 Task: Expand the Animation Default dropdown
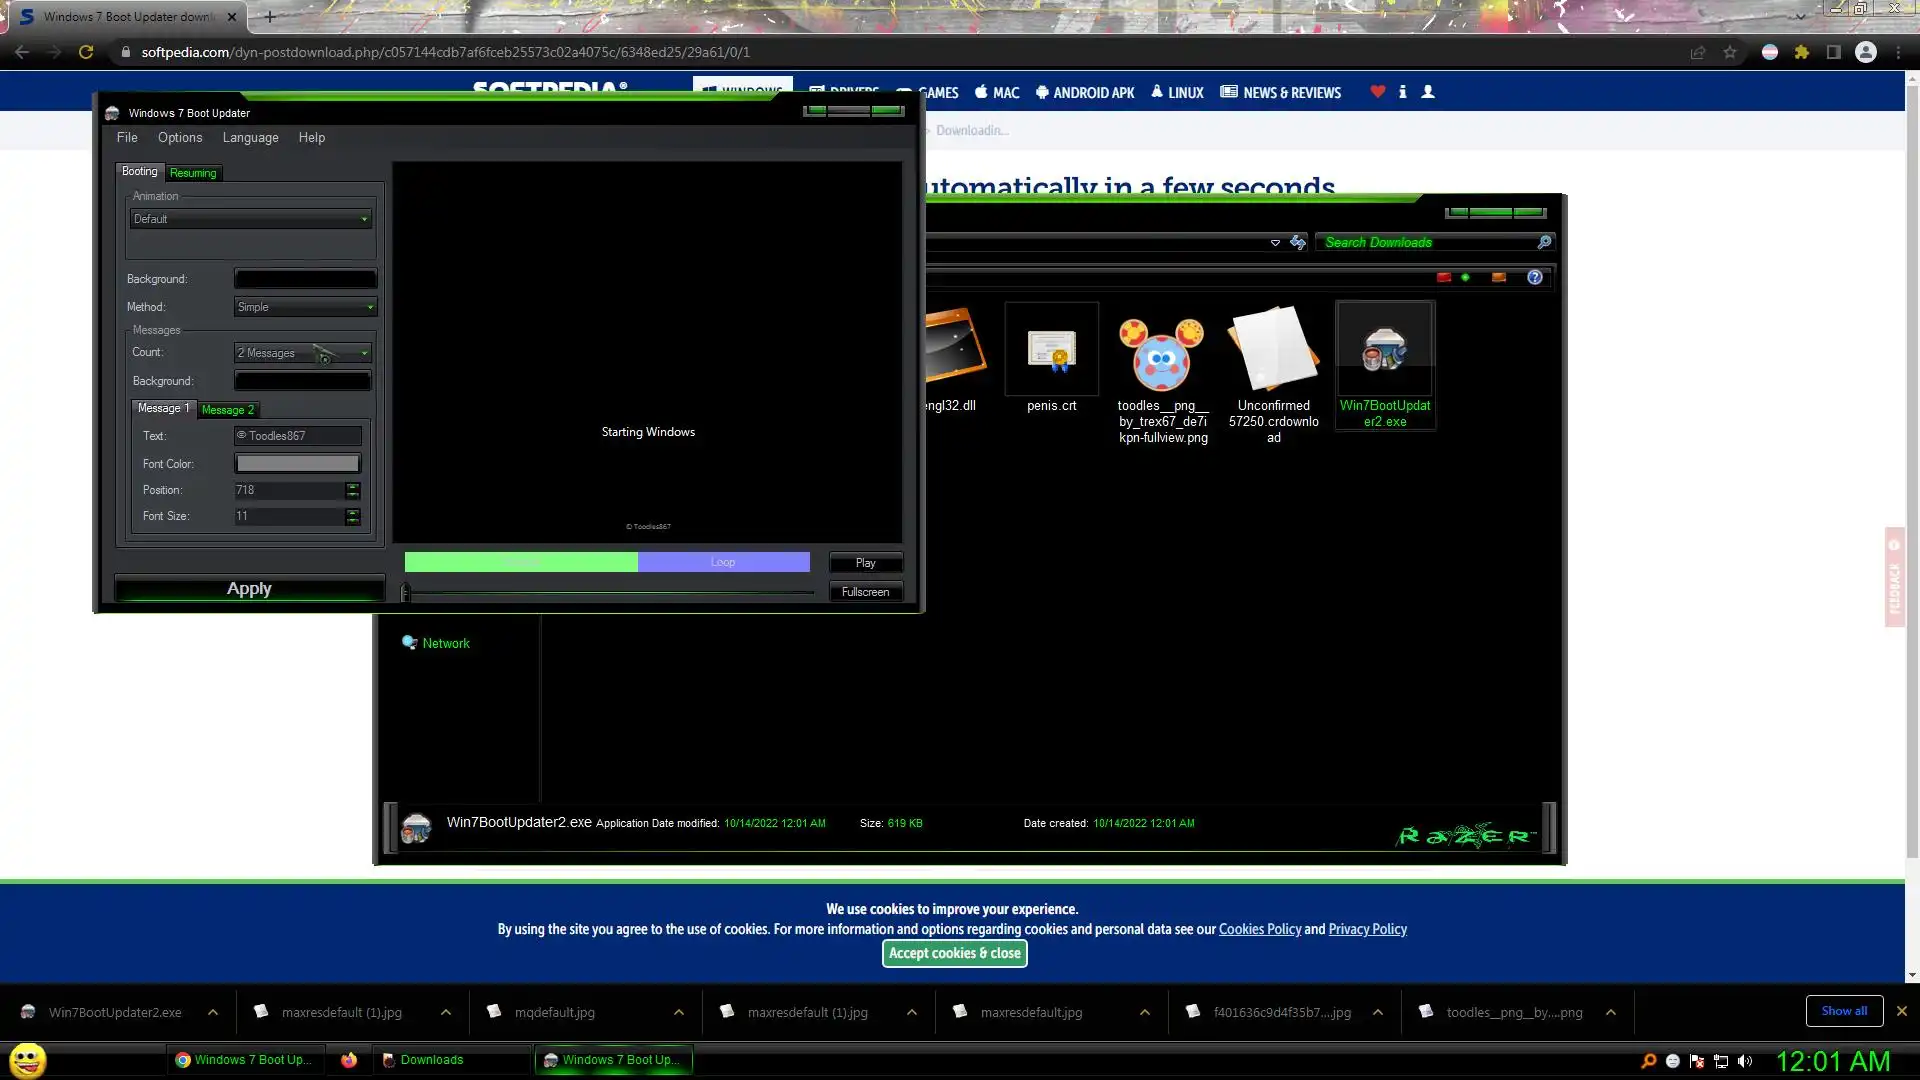point(251,219)
